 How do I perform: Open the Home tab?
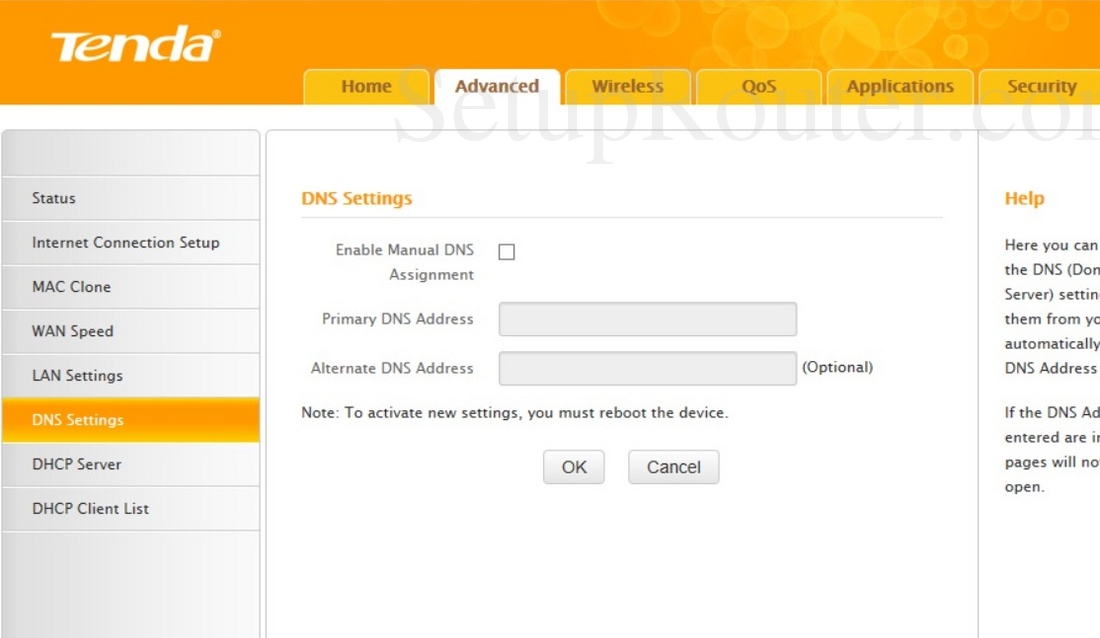[x=366, y=87]
